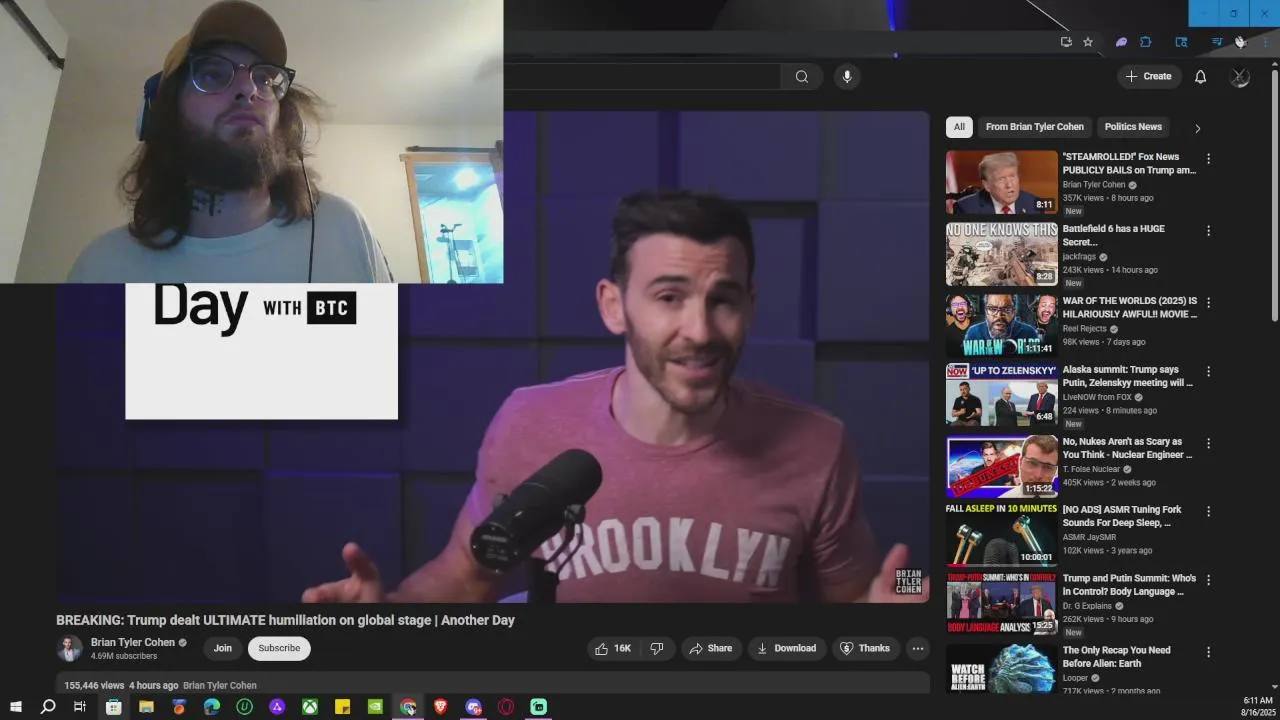Open Xbox app from taskbar

pyautogui.click(x=310, y=707)
